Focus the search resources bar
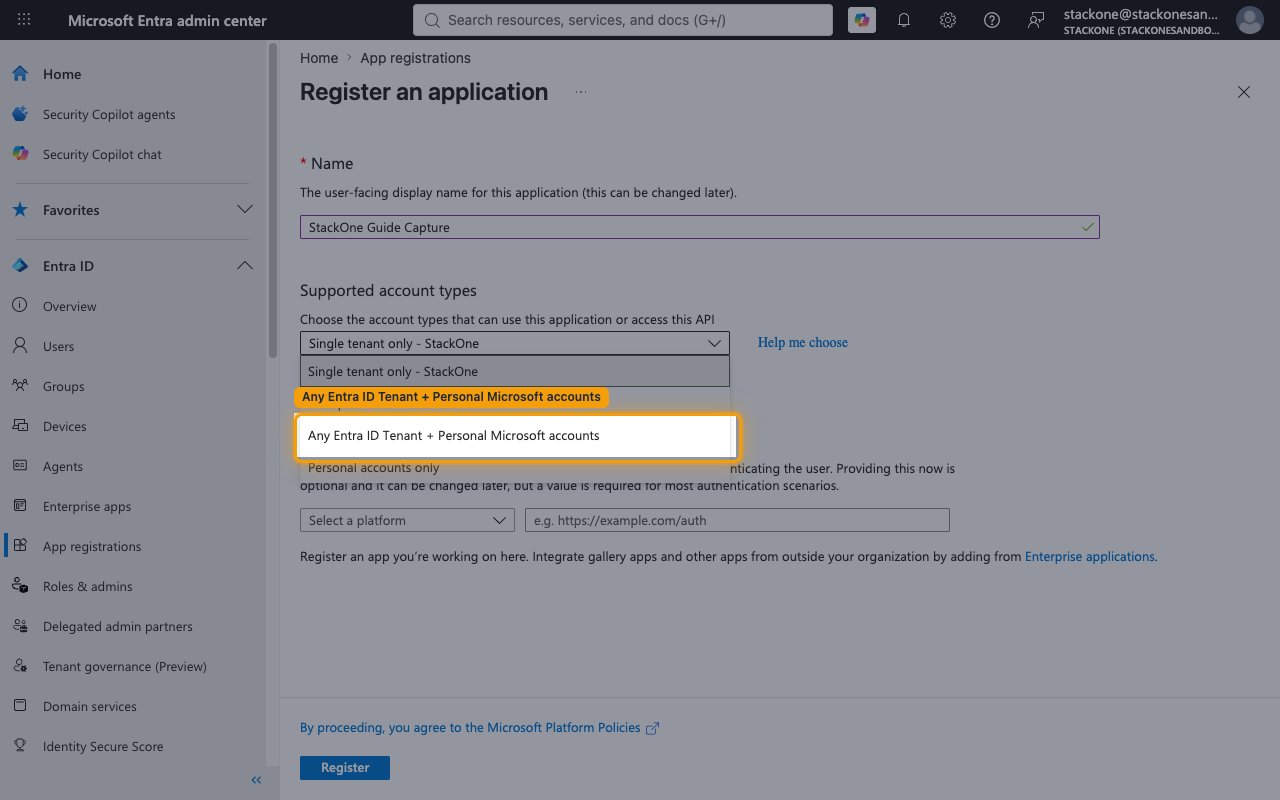Viewport: 1280px width, 800px height. (x=622, y=20)
